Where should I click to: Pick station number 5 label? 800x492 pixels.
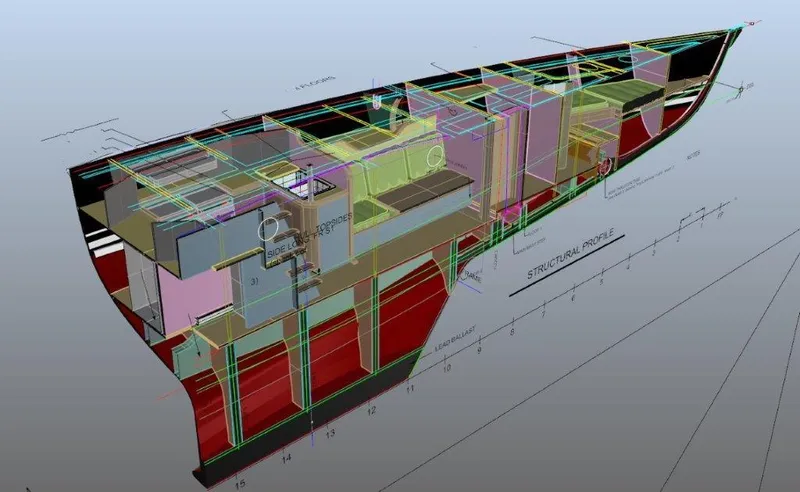[602, 281]
